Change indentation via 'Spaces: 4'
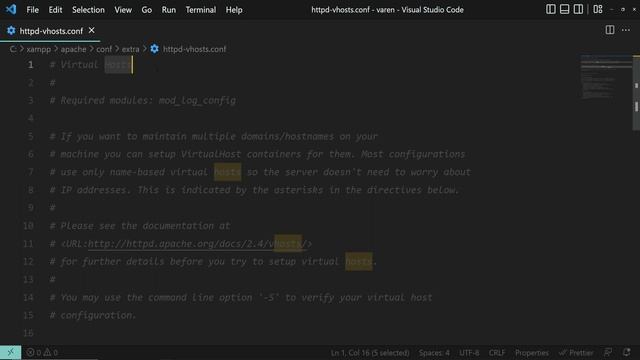This screenshot has height=360, width=640. coord(434,353)
